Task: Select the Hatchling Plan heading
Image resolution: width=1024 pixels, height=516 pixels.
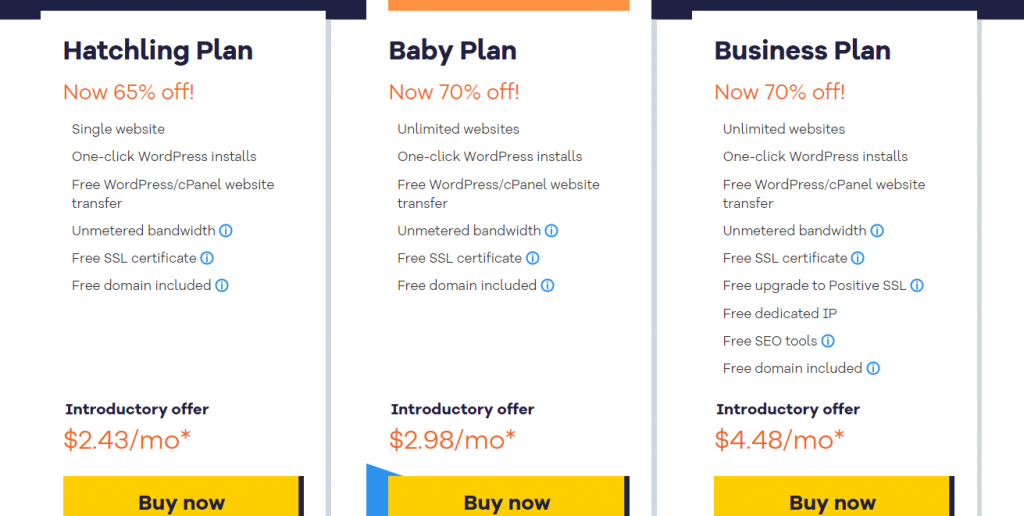Action: tap(158, 51)
